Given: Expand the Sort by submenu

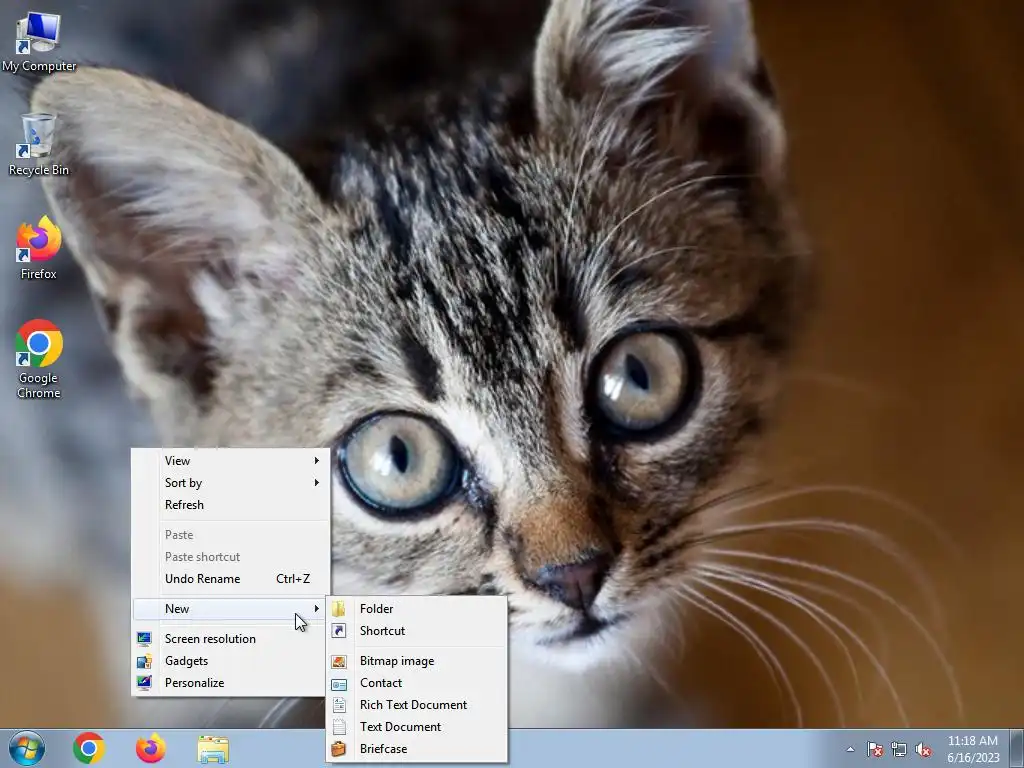Looking at the screenshot, I should [231, 483].
